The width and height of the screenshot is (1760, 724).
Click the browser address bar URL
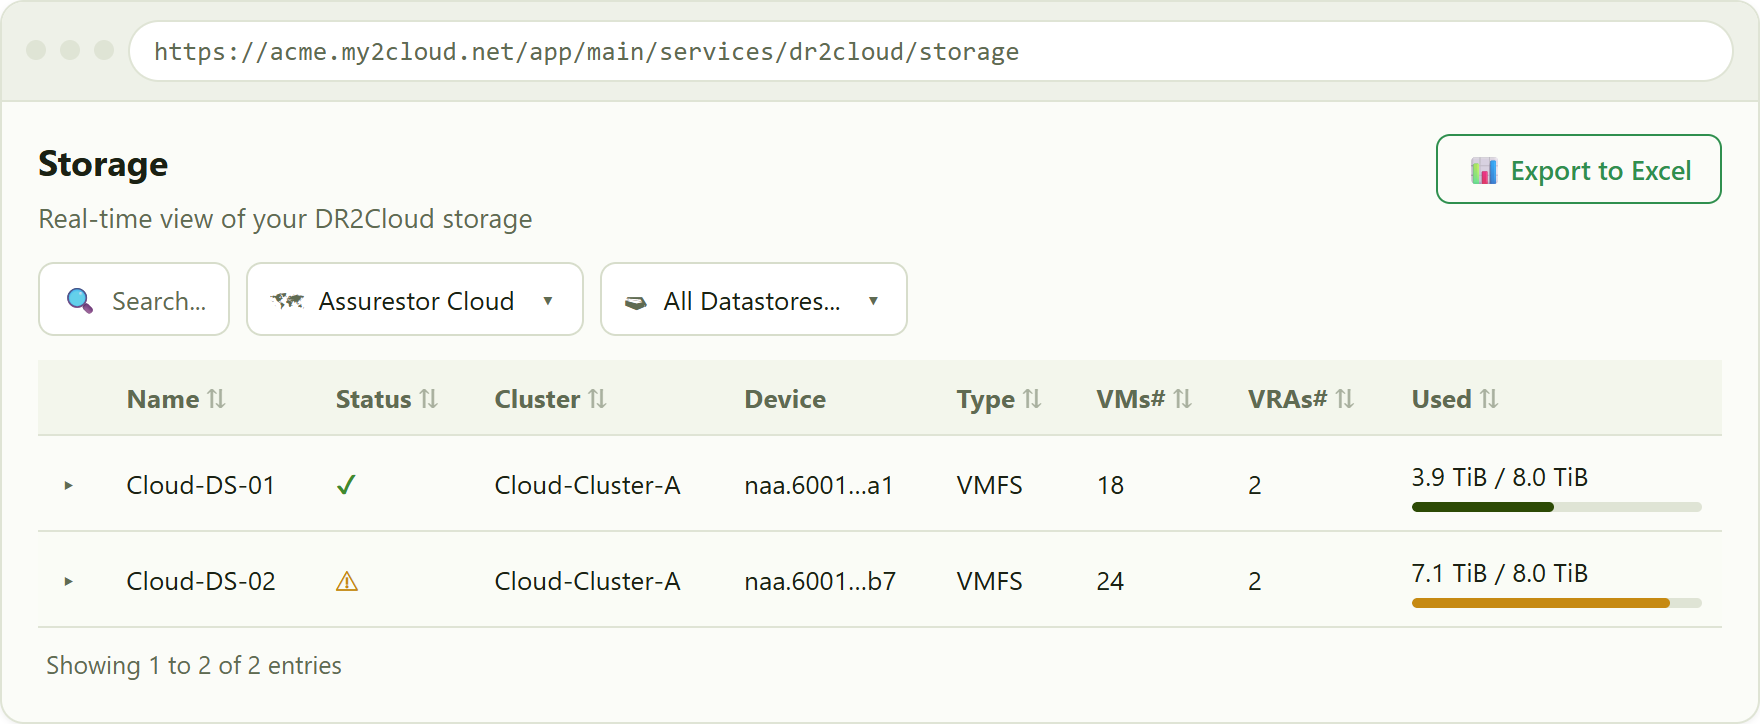(587, 52)
